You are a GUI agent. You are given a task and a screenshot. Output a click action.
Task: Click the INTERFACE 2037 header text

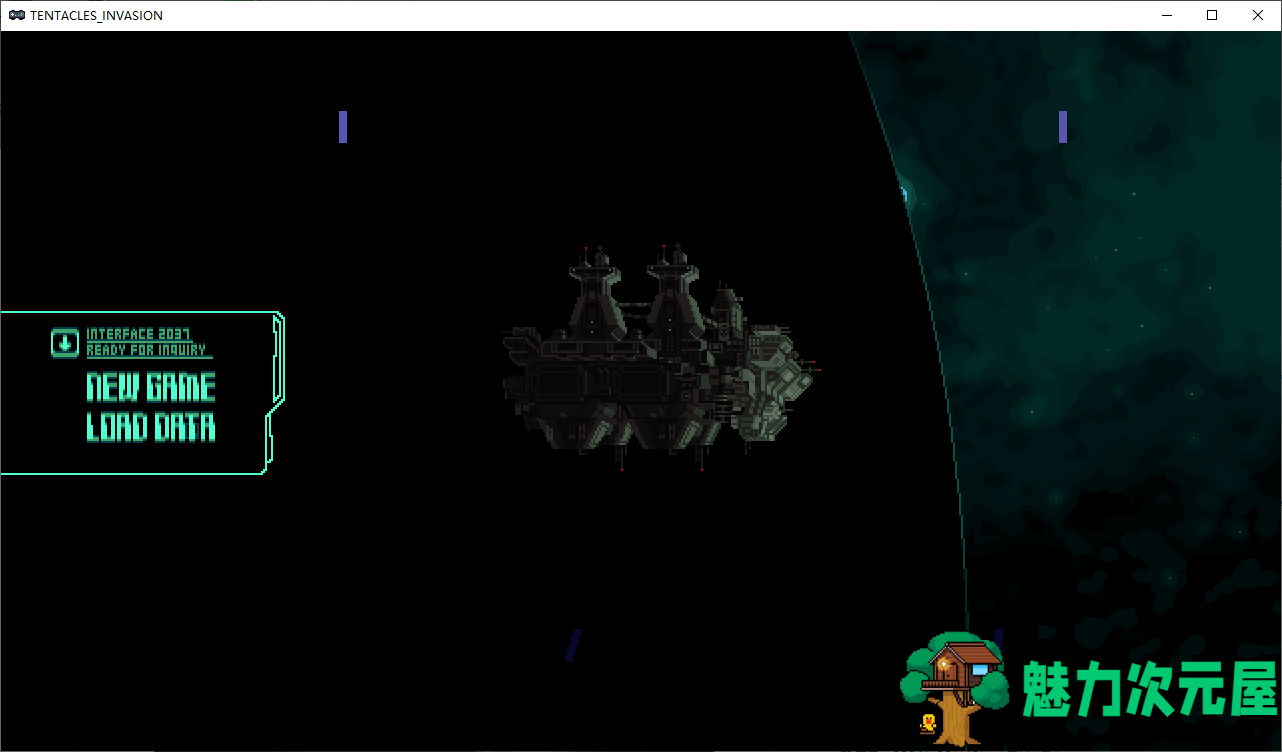(x=138, y=334)
